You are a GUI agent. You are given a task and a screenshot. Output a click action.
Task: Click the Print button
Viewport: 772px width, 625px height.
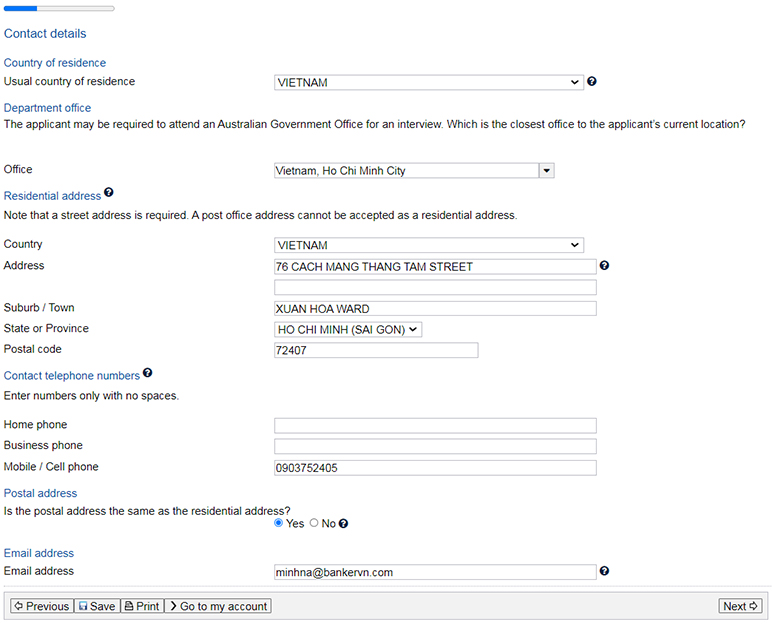142,606
